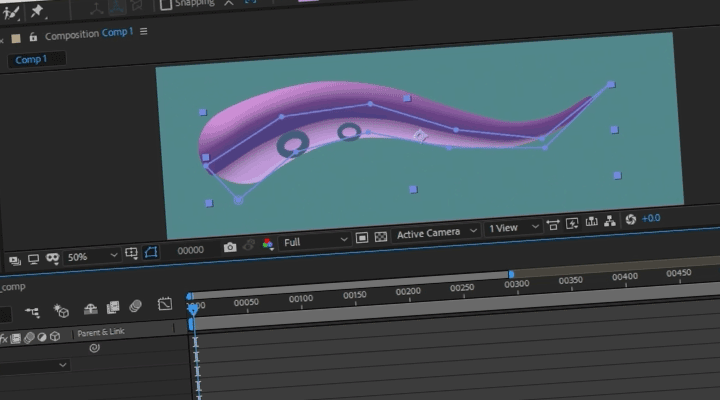This screenshot has width=720, height=400.
Task: Toggle the Transparency Grid icon
Action: pos(381,237)
